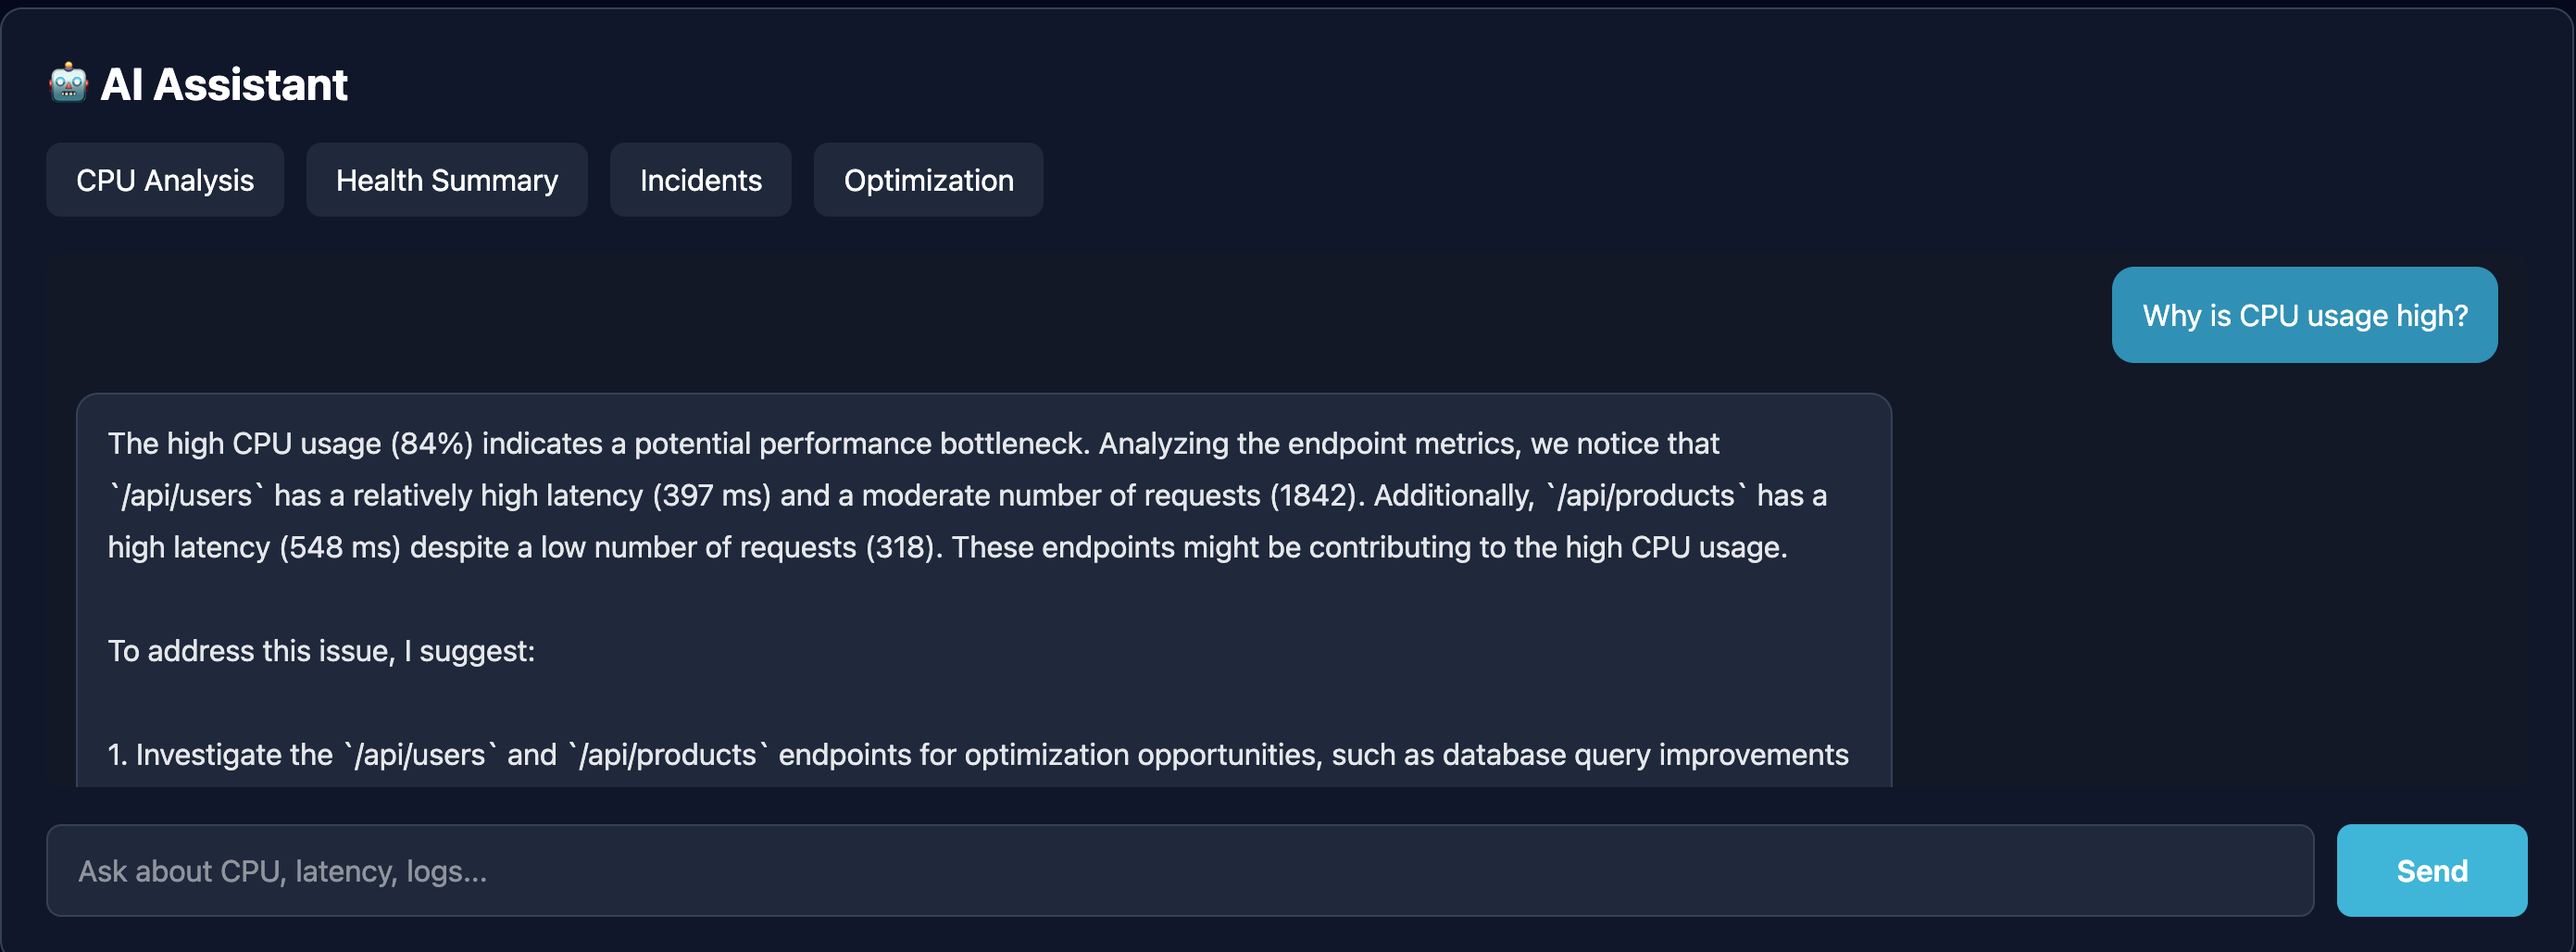2576x952 pixels.
Task: Select the CPU Analysis quick prompt
Action: (x=165, y=180)
